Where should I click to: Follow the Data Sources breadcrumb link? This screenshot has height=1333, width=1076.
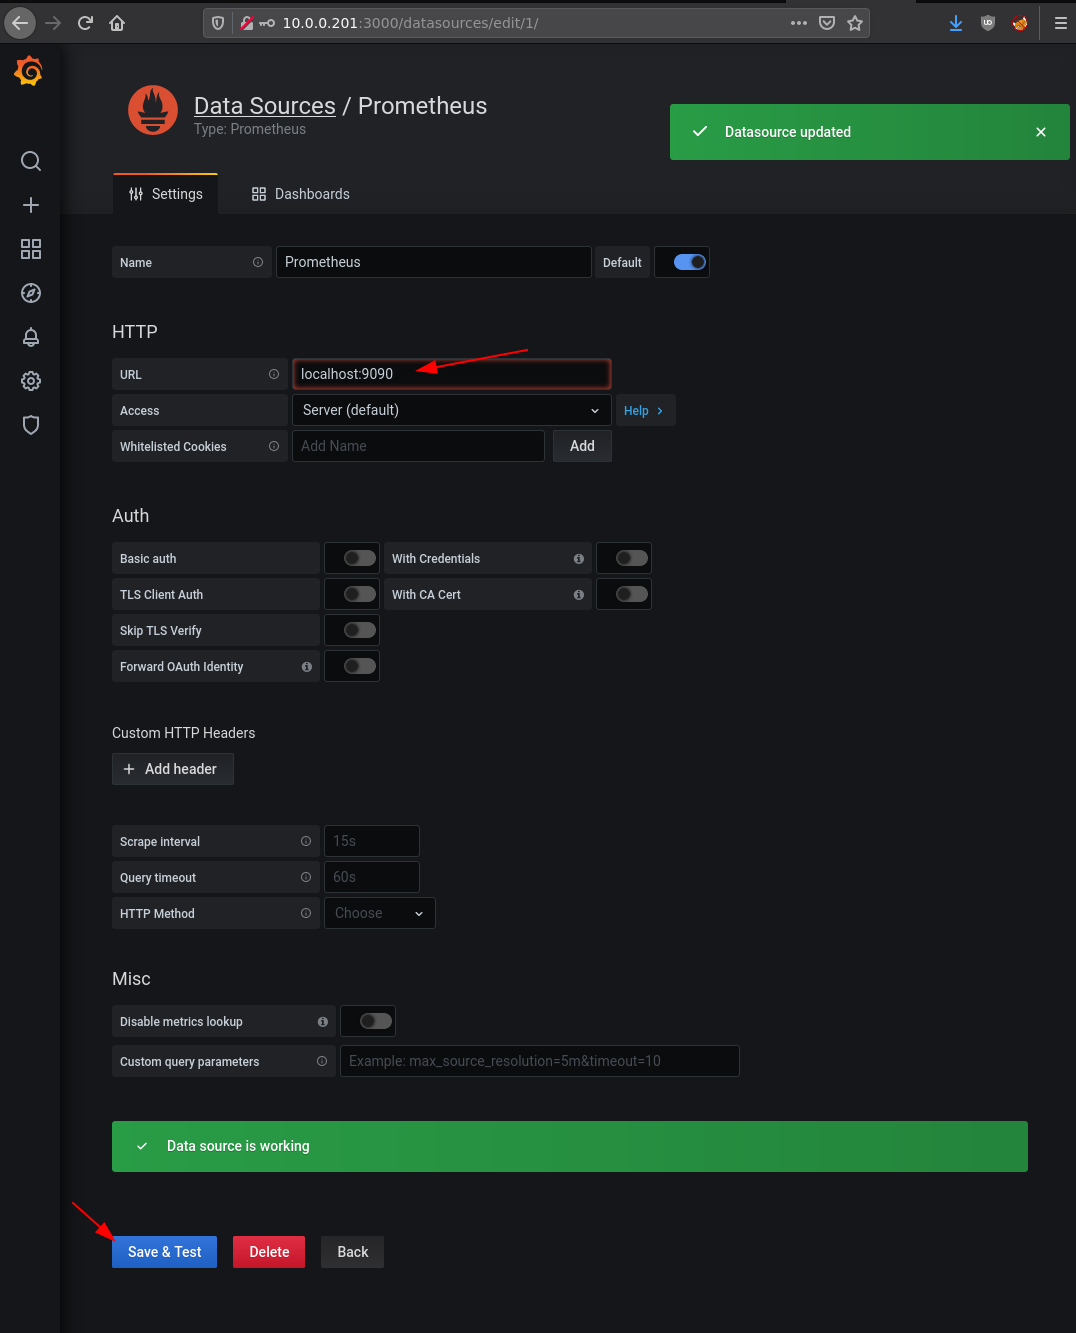point(265,106)
